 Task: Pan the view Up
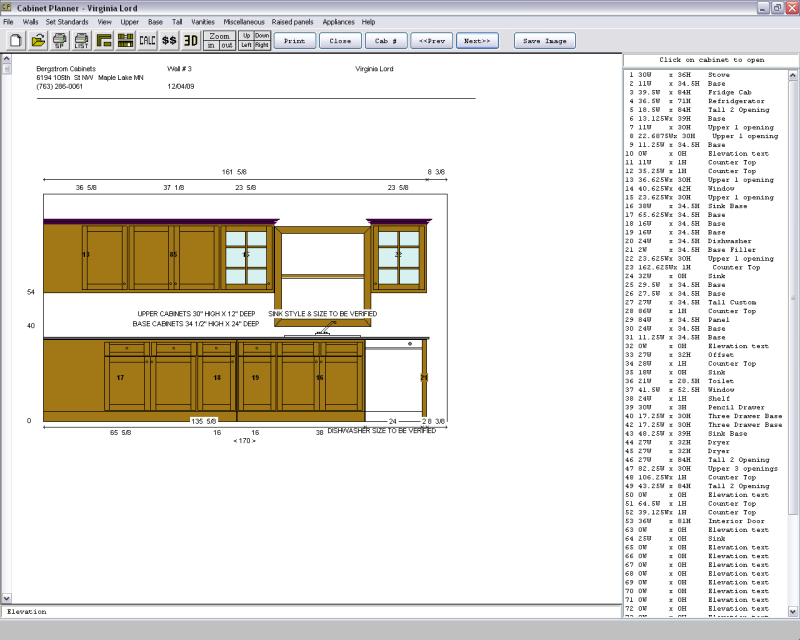click(x=246, y=36)
